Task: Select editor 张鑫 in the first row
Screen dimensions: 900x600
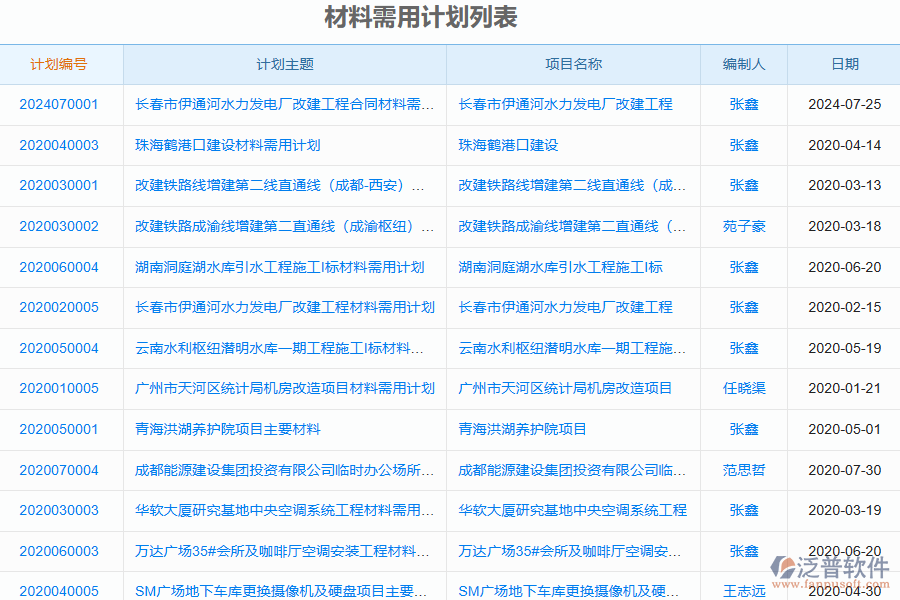Action: (743, 104)
